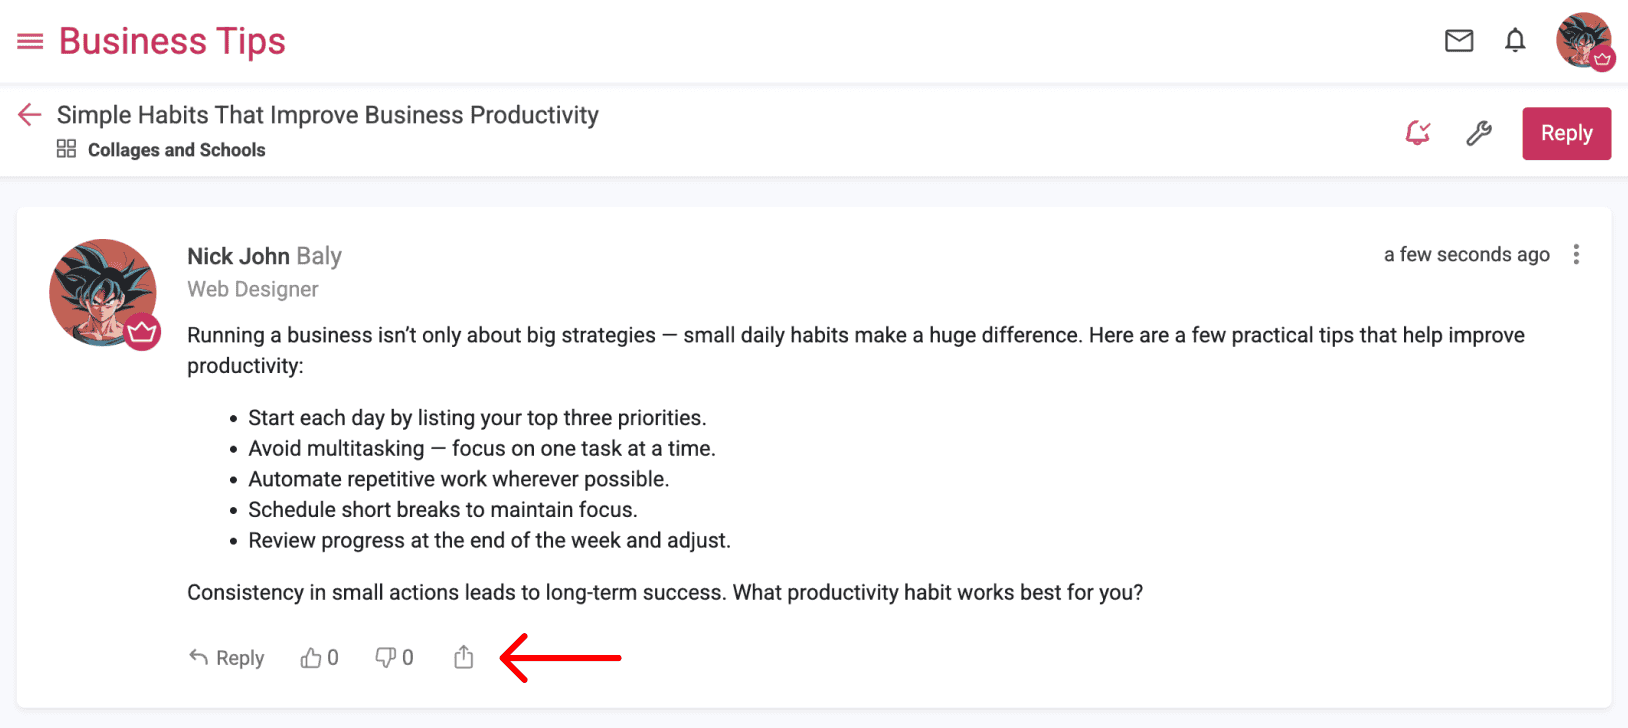
Task: Click the 'a few seconds ago' timestamp
Action: [1466, 255]
